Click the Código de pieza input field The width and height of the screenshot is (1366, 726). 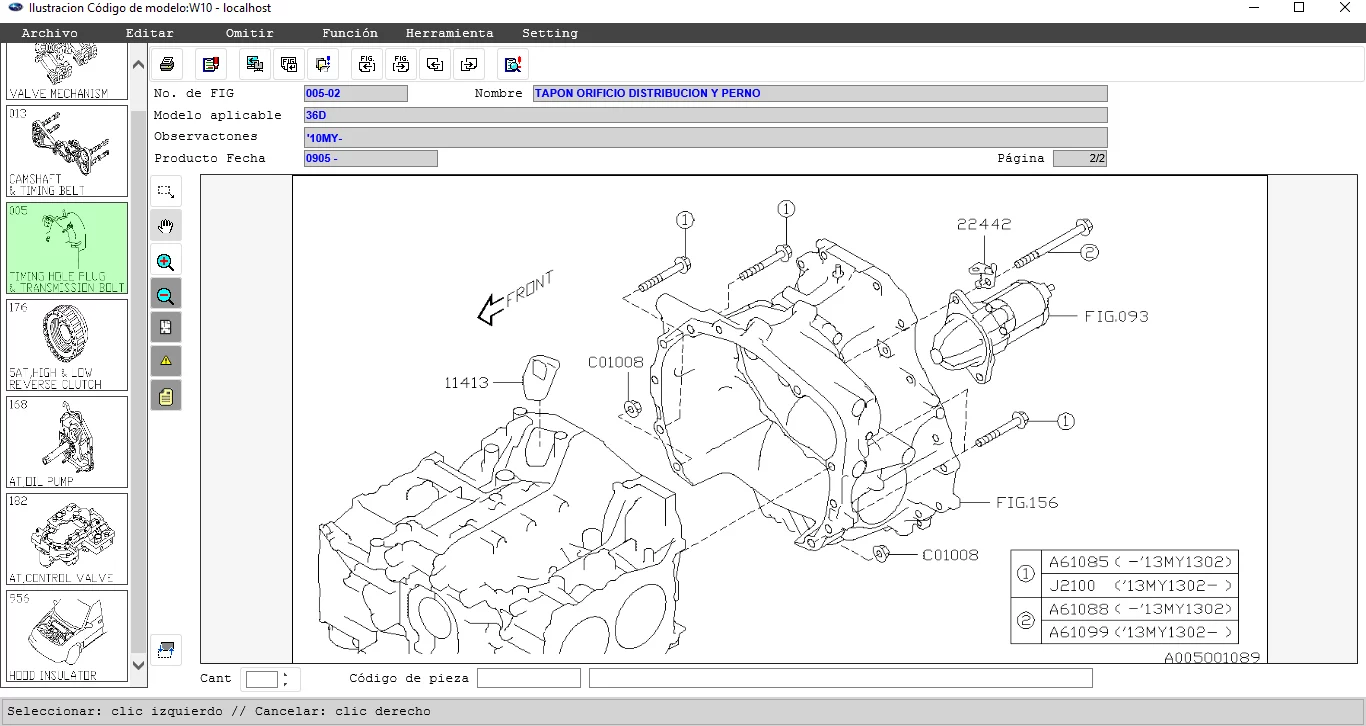pos(528,678)
